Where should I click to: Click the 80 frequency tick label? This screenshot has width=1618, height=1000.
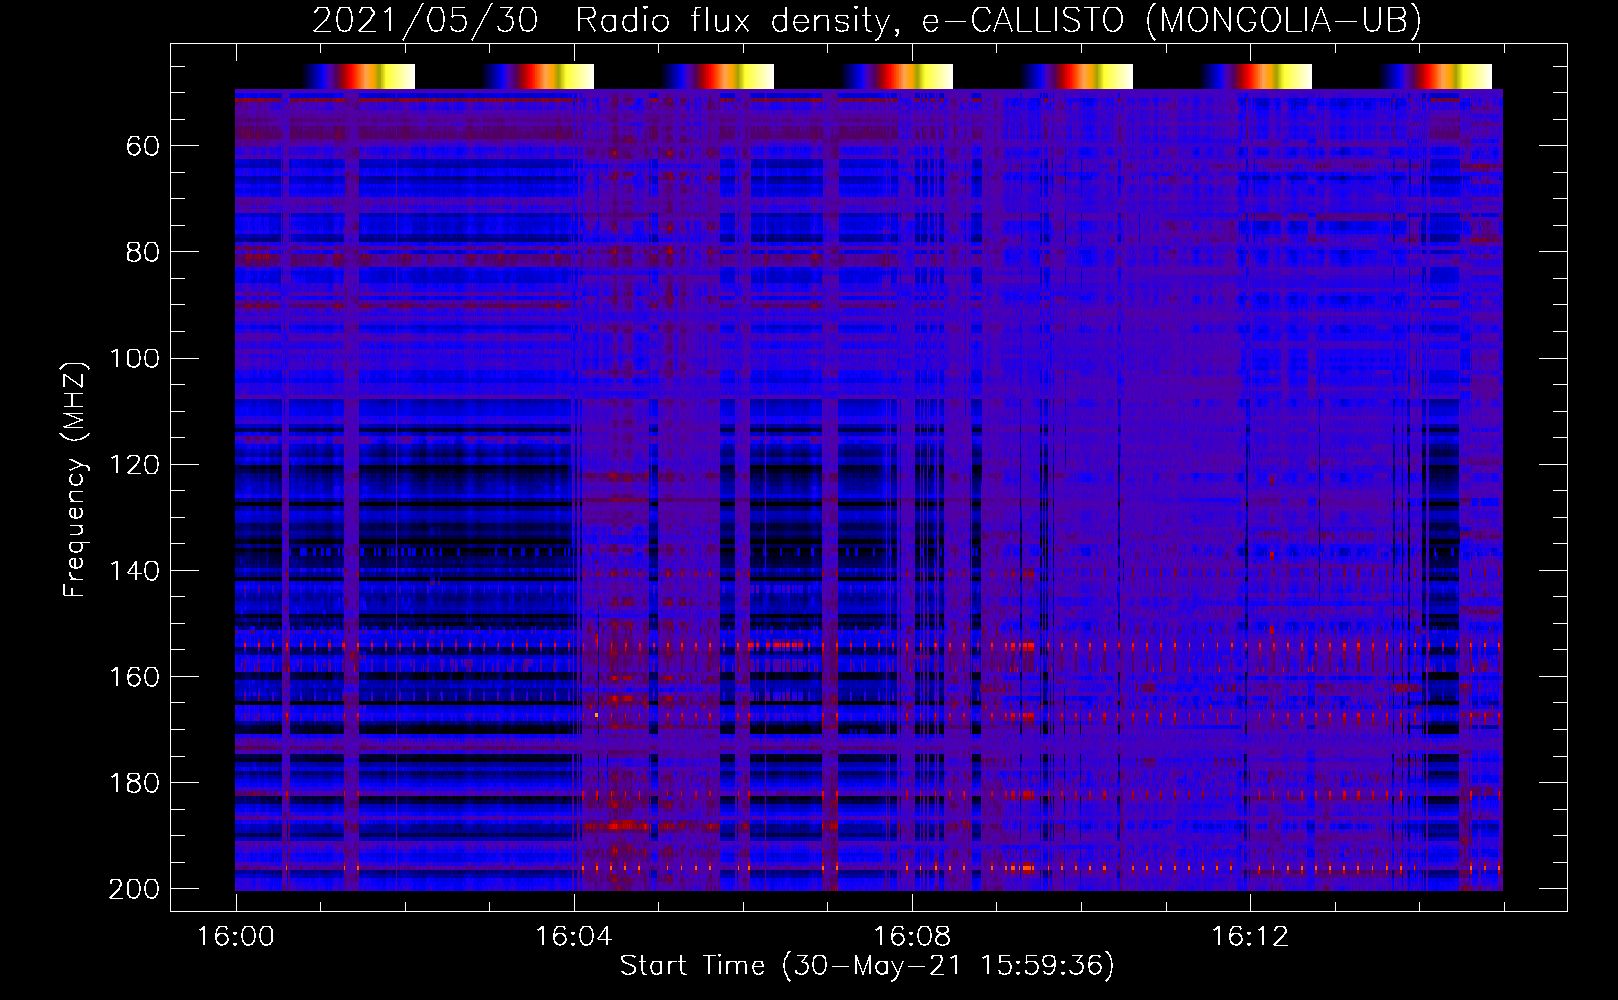click(143, 253)
